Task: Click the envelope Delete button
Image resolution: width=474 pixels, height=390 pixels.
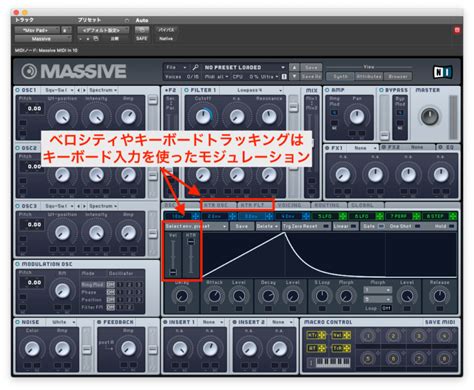Action: coord(268,226)
